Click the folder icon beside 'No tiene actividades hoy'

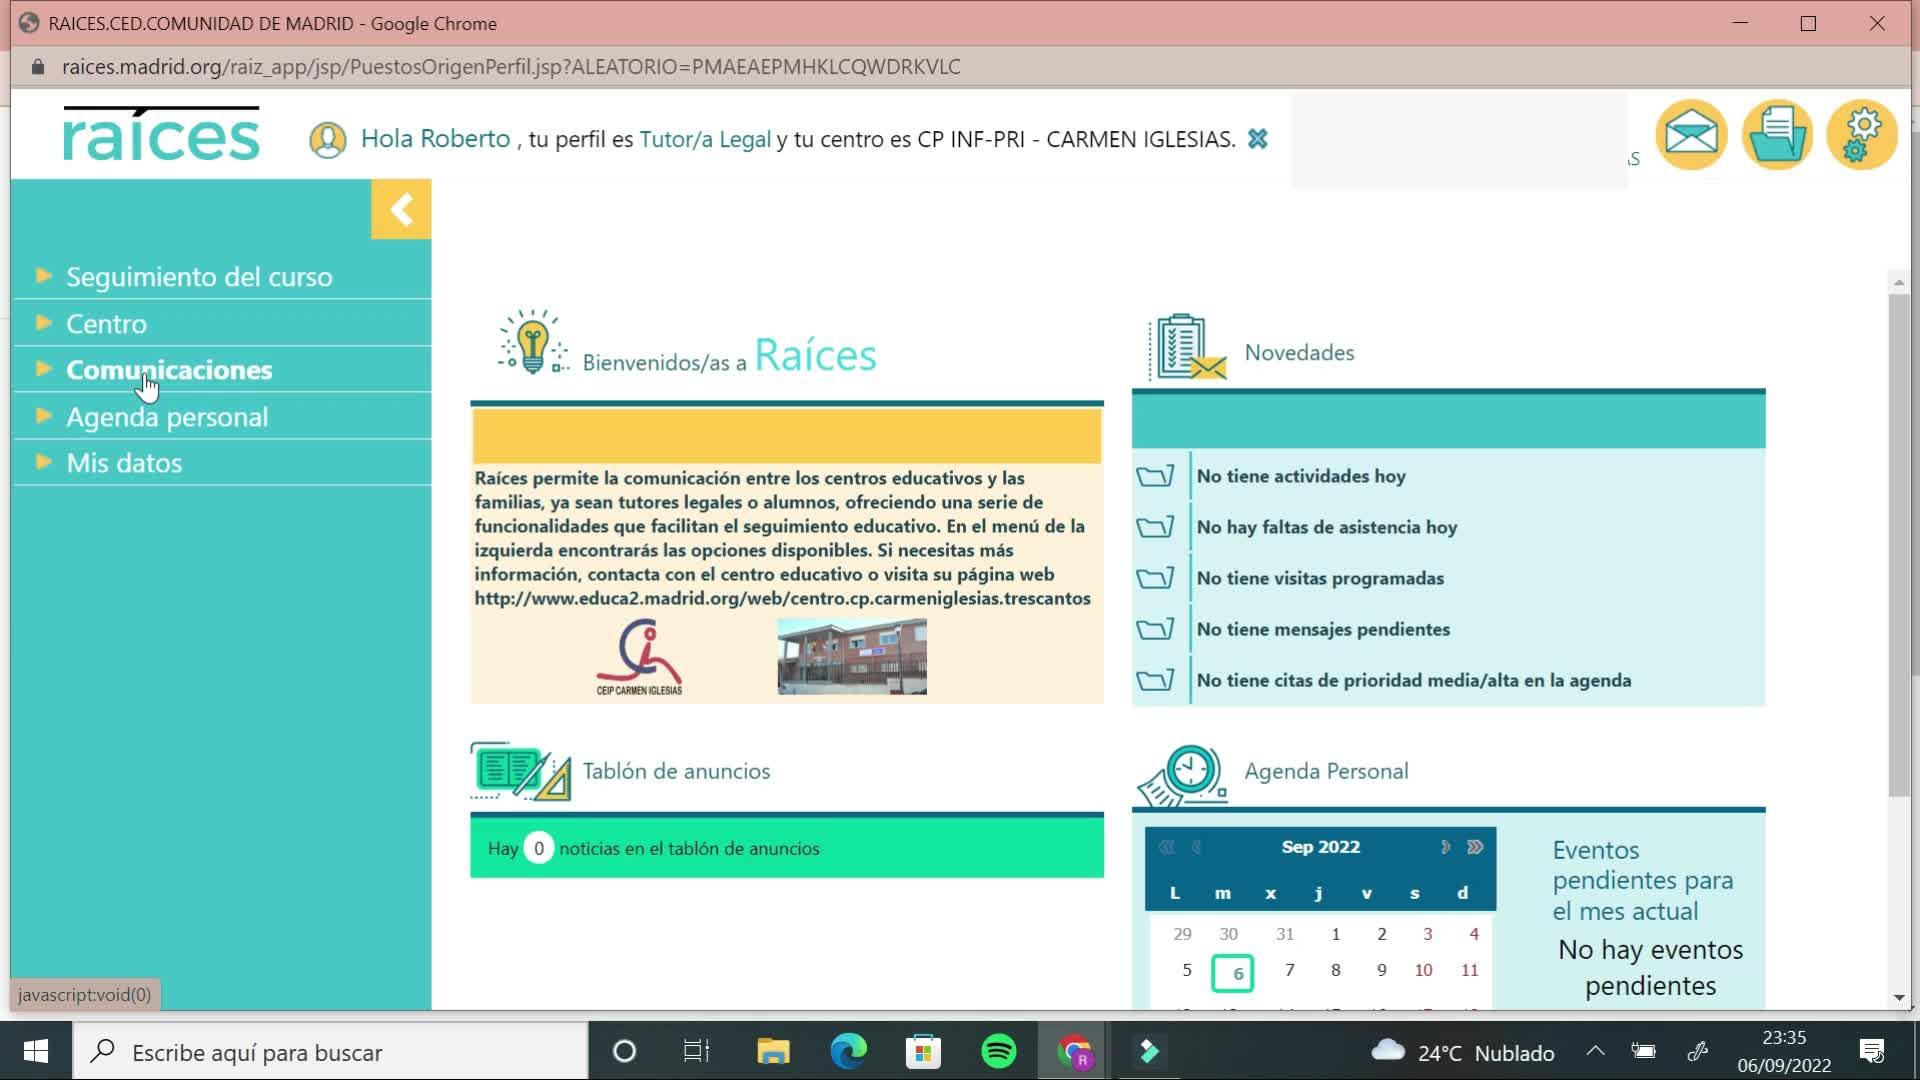click(1155, 476)
